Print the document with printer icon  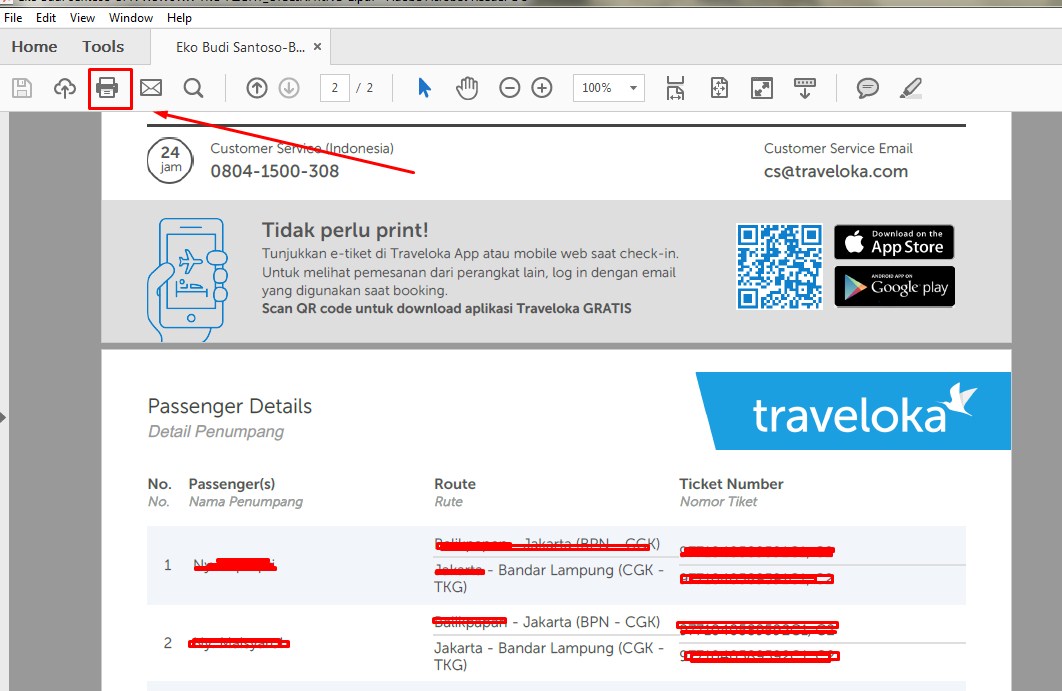point(107,87)
